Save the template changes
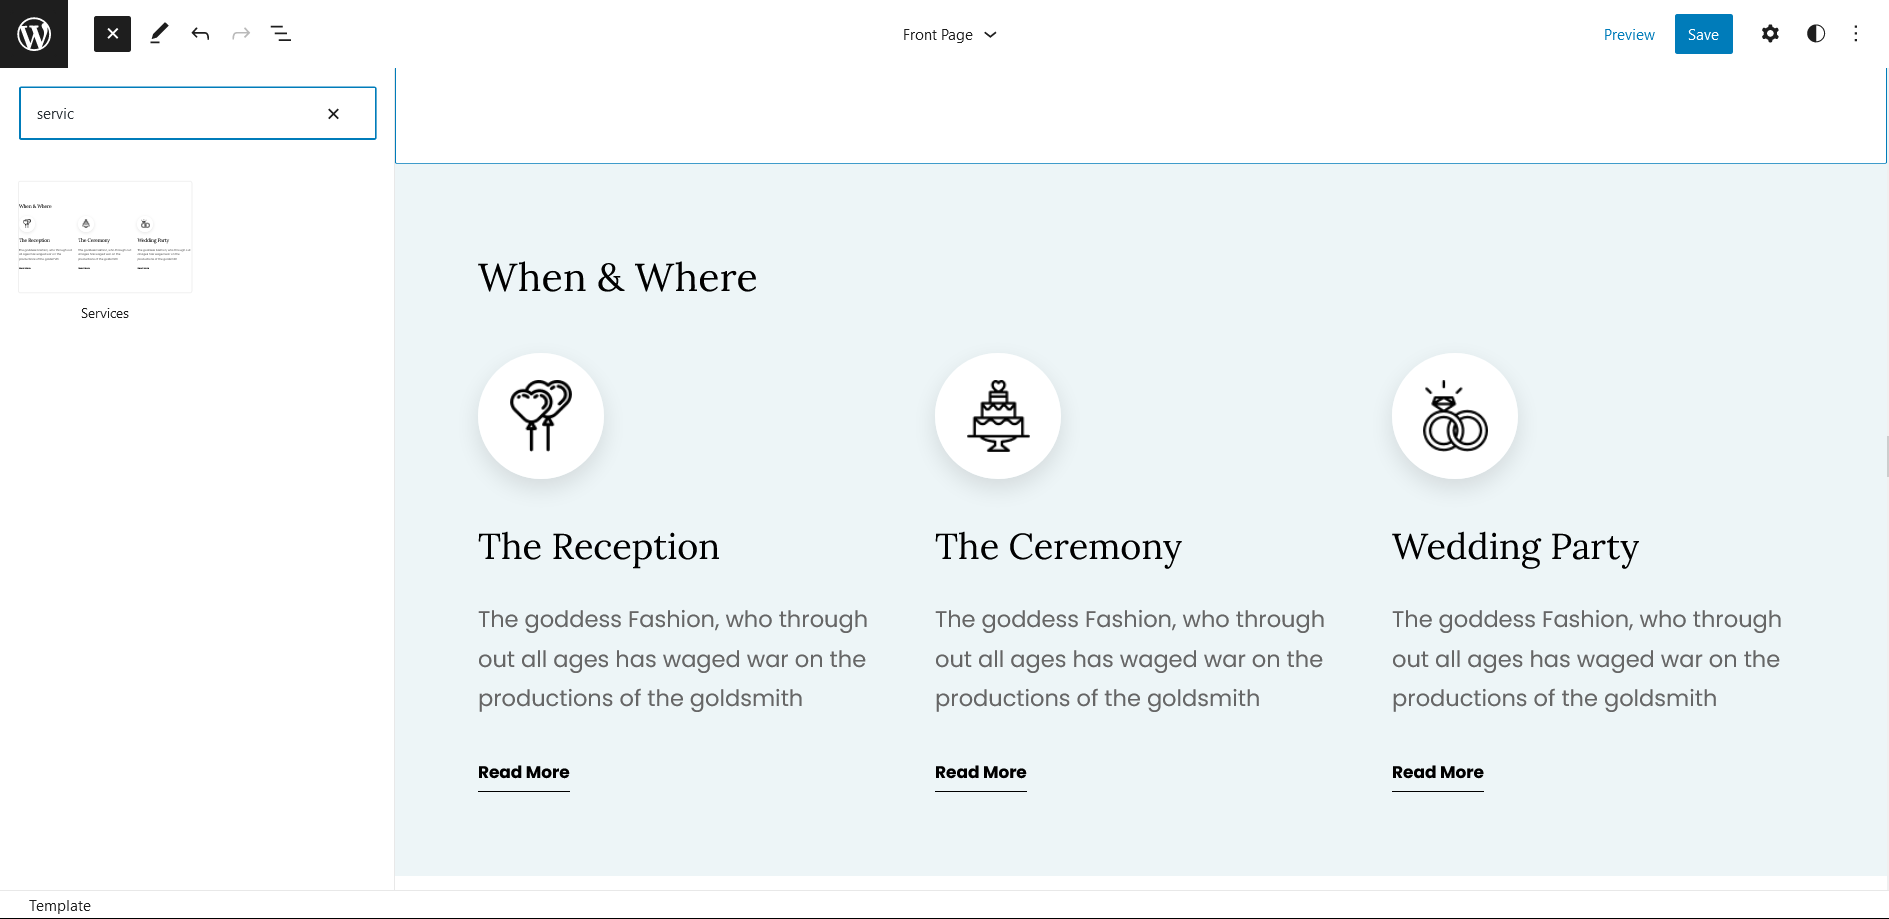The image size is (1889, 919). click(1703, 35)
